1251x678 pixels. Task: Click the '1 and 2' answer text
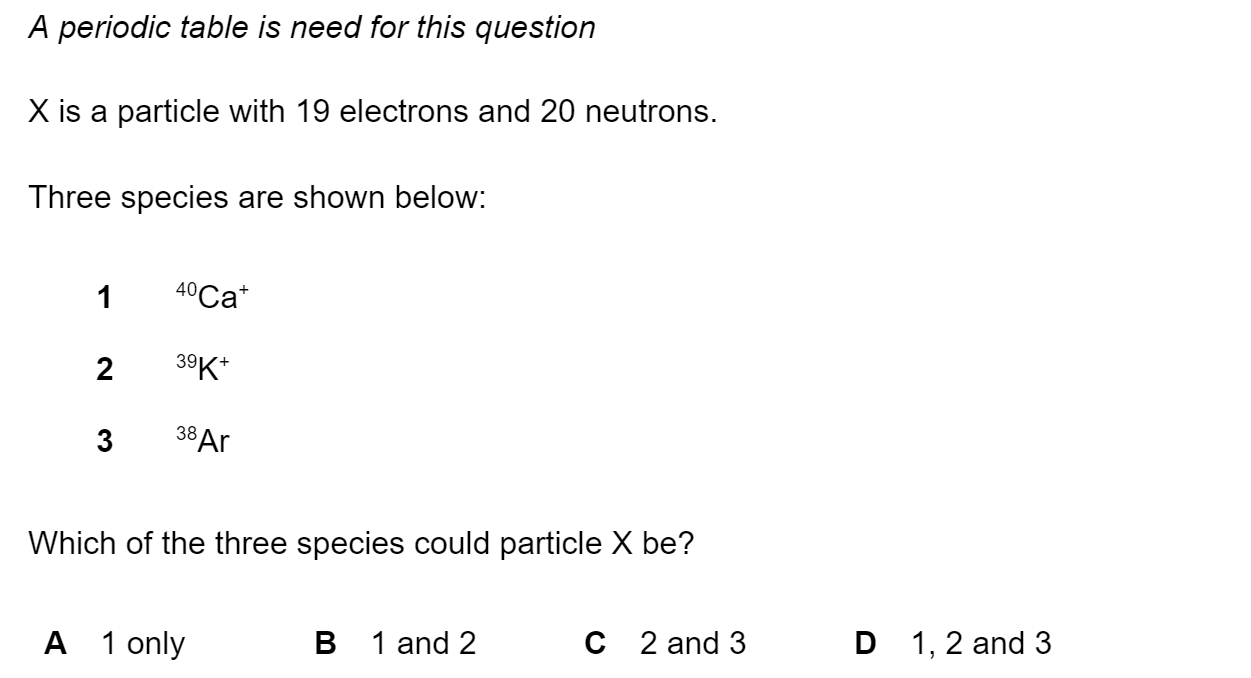tap(424, 643)
